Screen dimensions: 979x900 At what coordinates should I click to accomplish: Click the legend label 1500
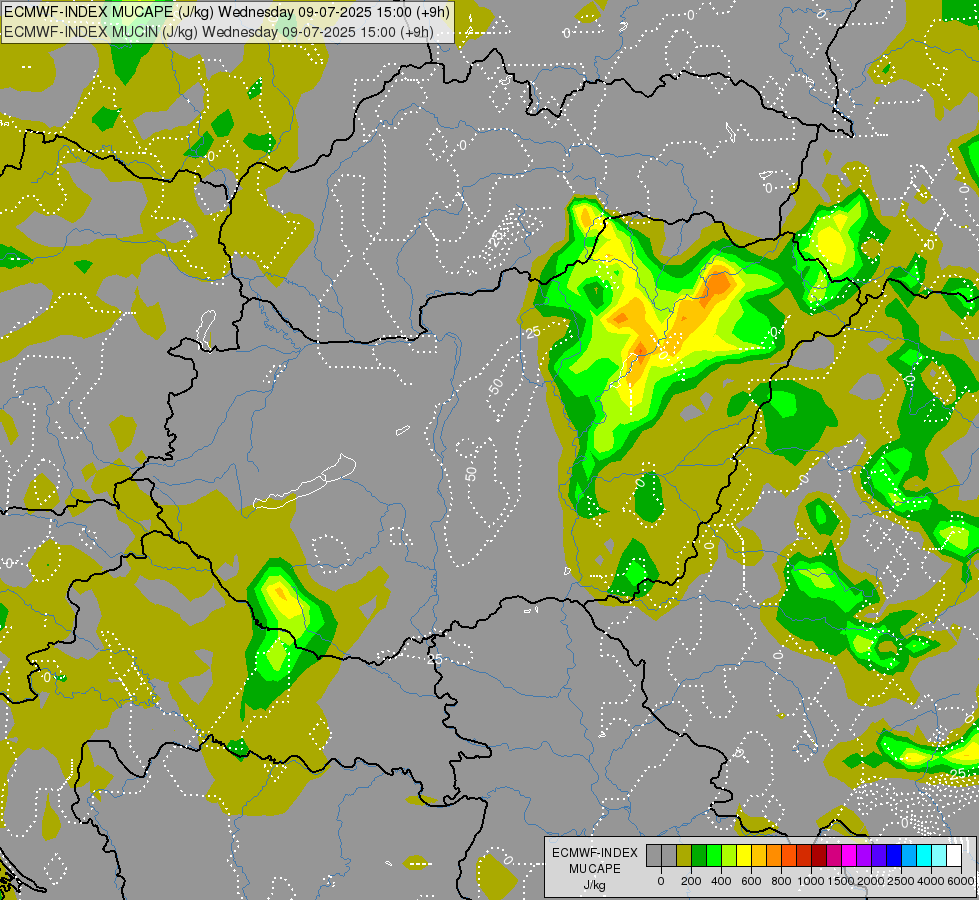[x=841, y=881]
